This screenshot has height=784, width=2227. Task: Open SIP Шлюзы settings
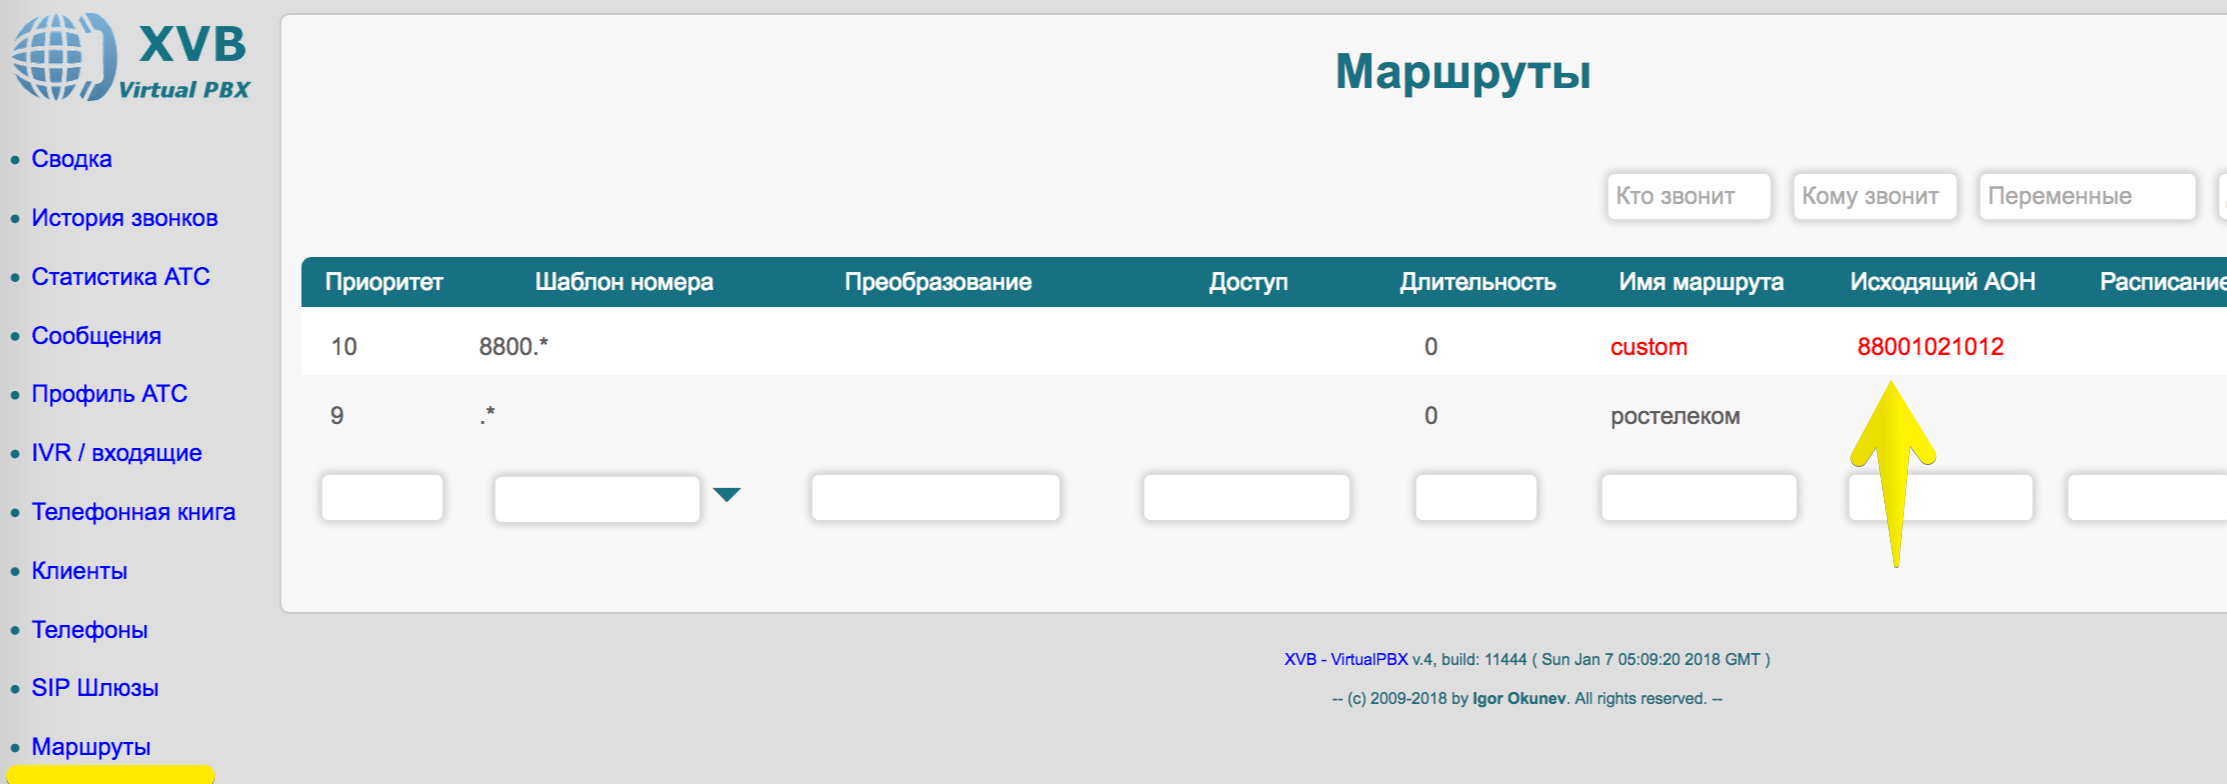pyautogui.click(x=95, y=688)
